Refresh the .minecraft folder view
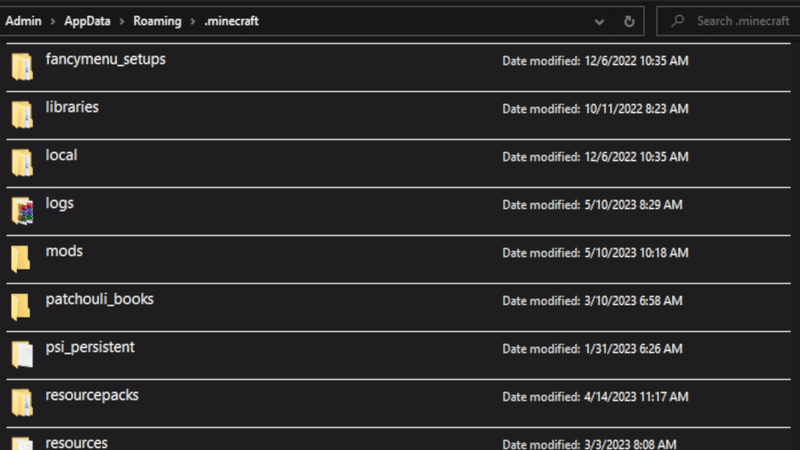 pyautogui.click(x=629, y=21)
